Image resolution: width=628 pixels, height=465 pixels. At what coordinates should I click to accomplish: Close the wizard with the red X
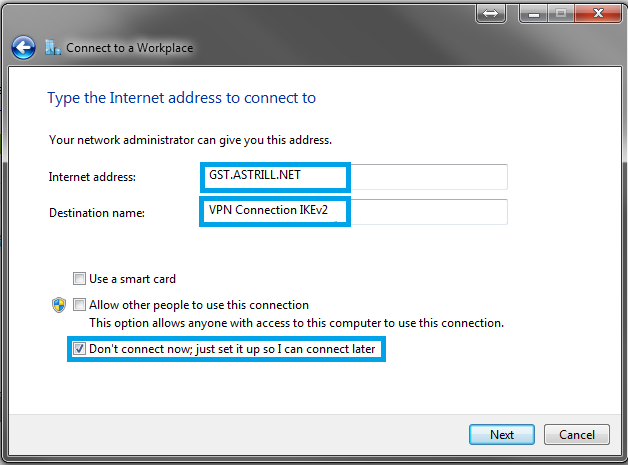coord(598,13)
